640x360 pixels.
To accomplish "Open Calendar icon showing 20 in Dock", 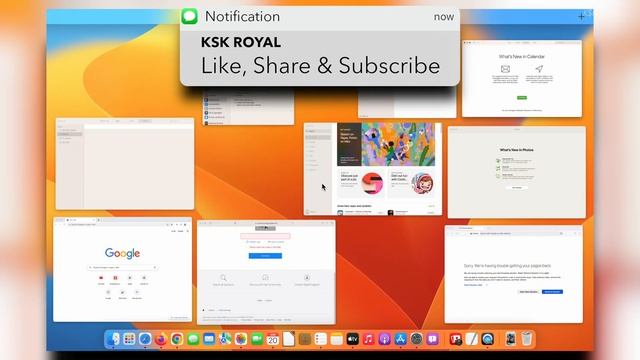I will click(273, 339).
